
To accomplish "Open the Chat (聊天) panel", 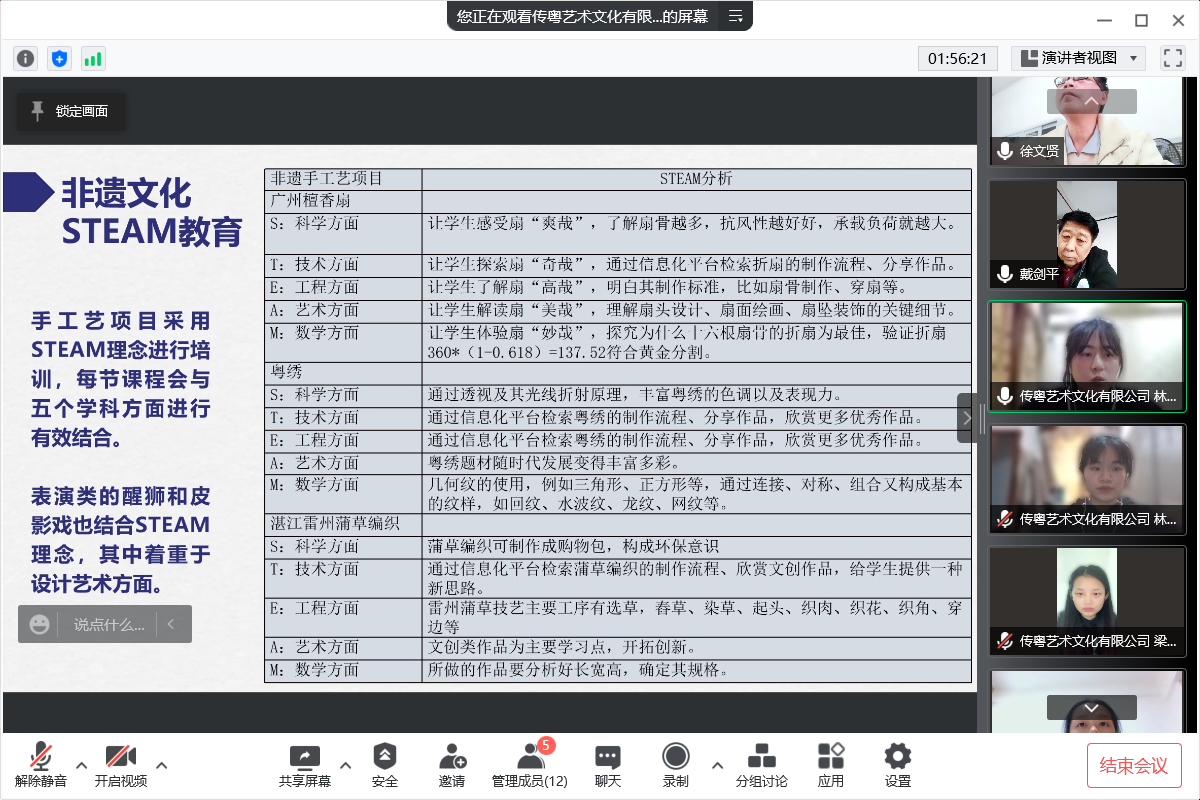I will (608, 765).
